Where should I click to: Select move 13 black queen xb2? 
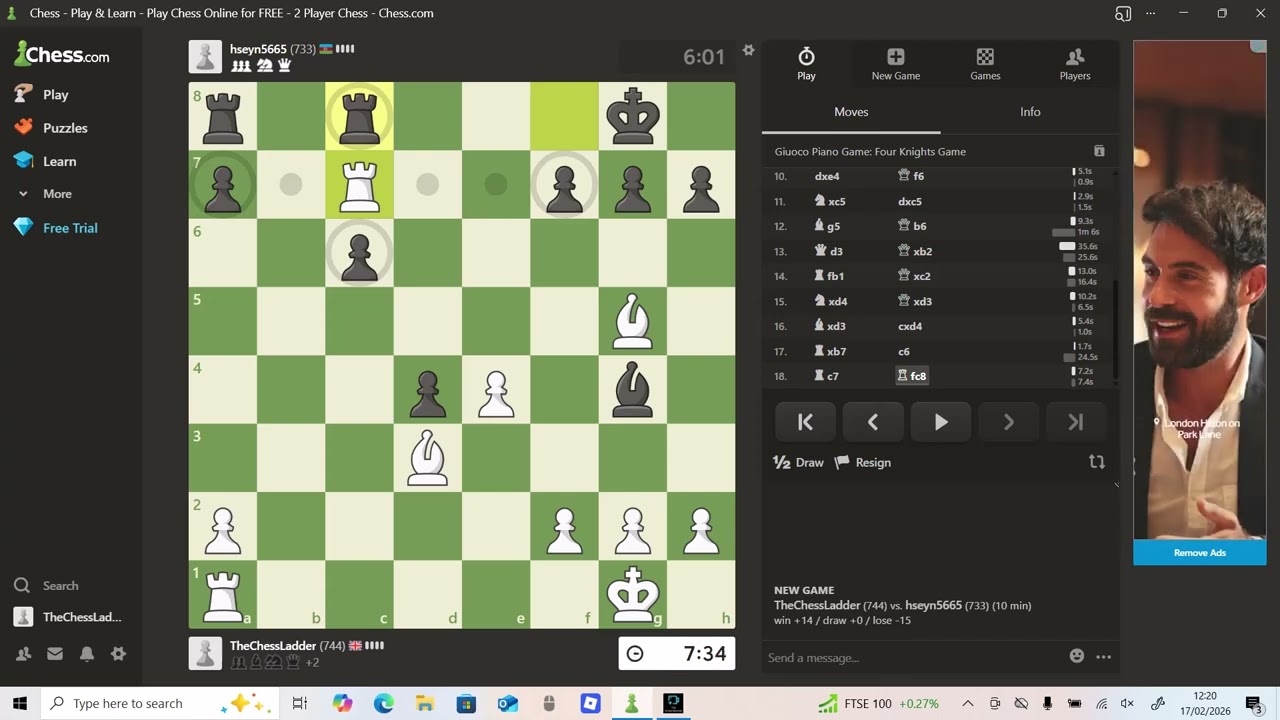coord(915,251)
